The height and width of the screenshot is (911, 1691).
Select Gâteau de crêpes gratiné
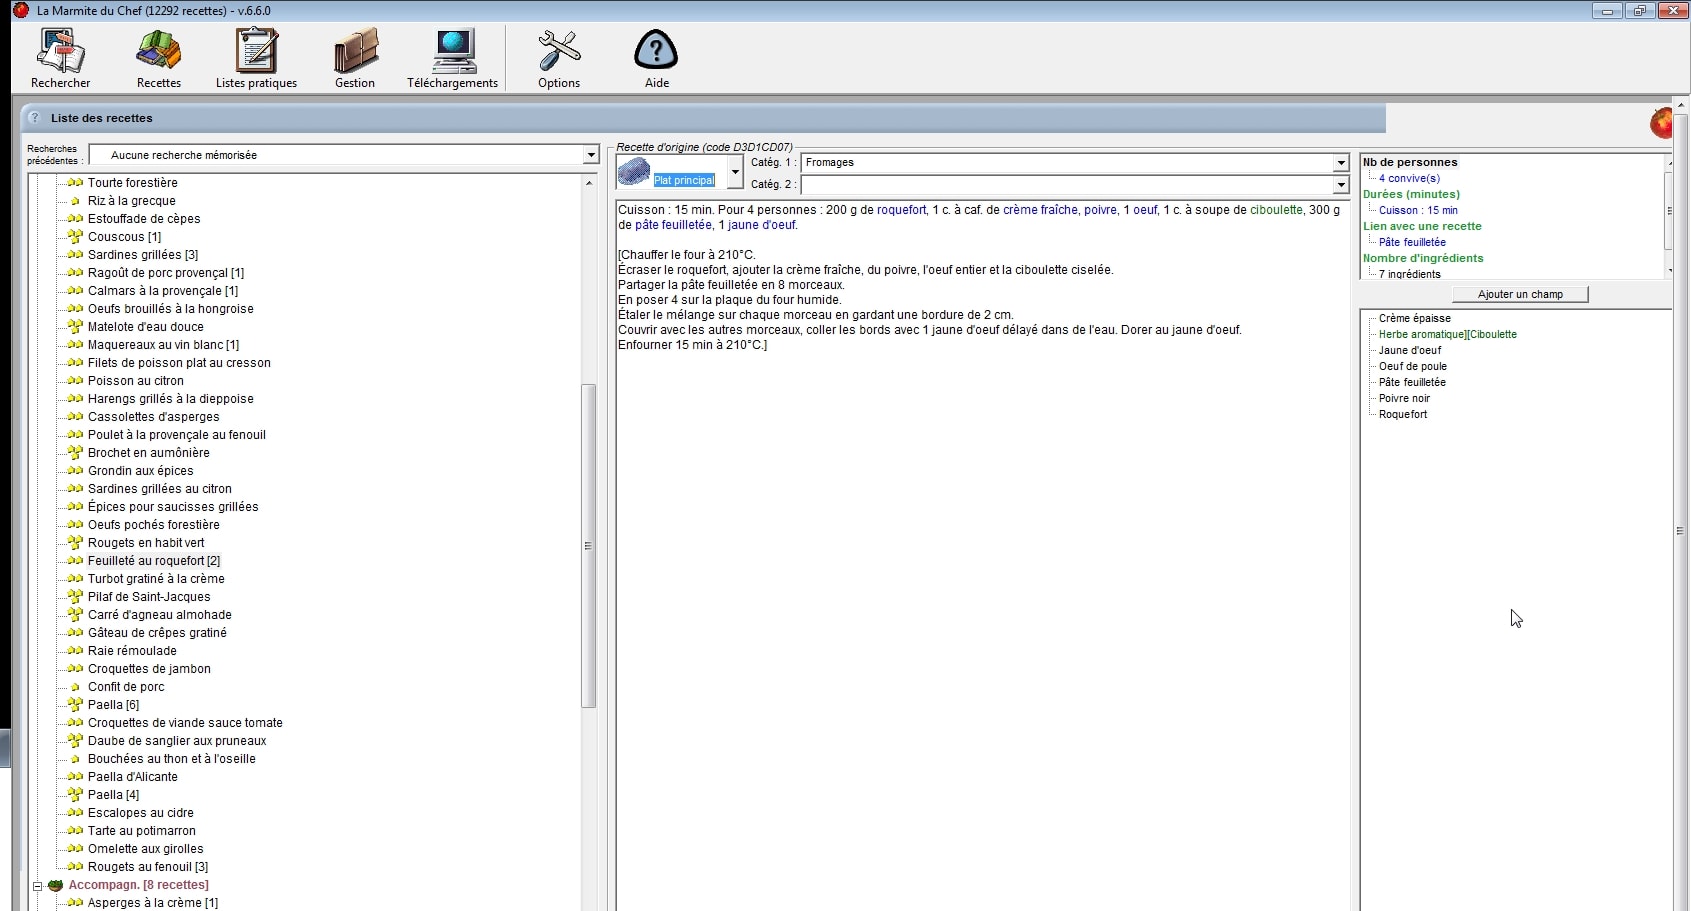pyautogui.click(x=157, y=633)
